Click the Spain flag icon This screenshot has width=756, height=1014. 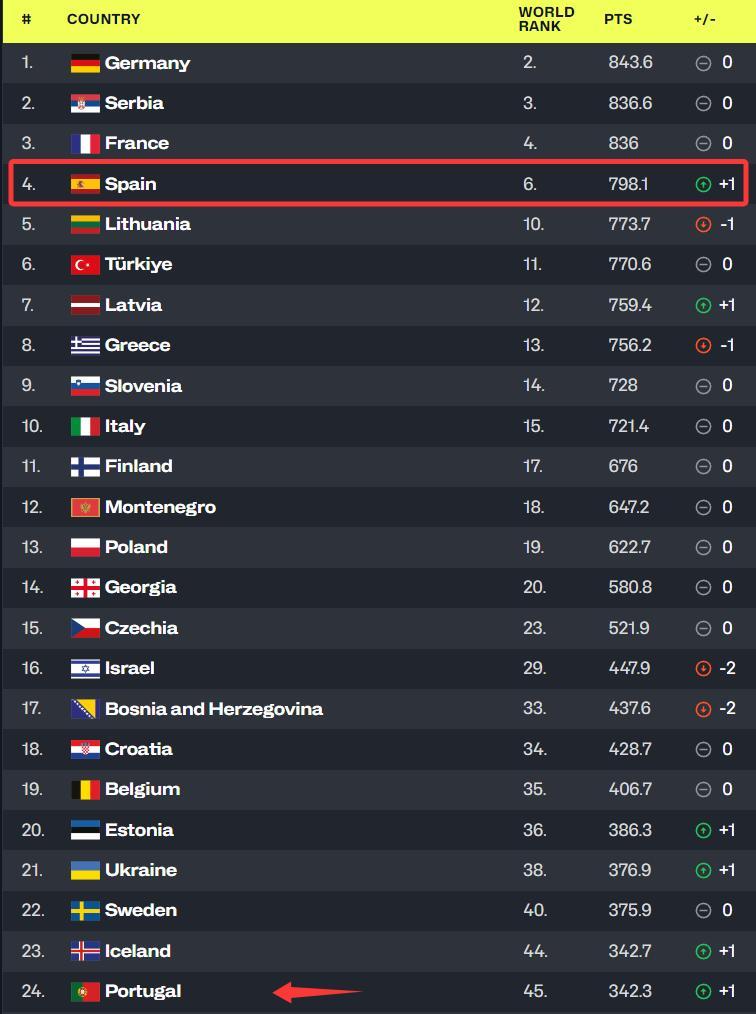coord(85,184)
